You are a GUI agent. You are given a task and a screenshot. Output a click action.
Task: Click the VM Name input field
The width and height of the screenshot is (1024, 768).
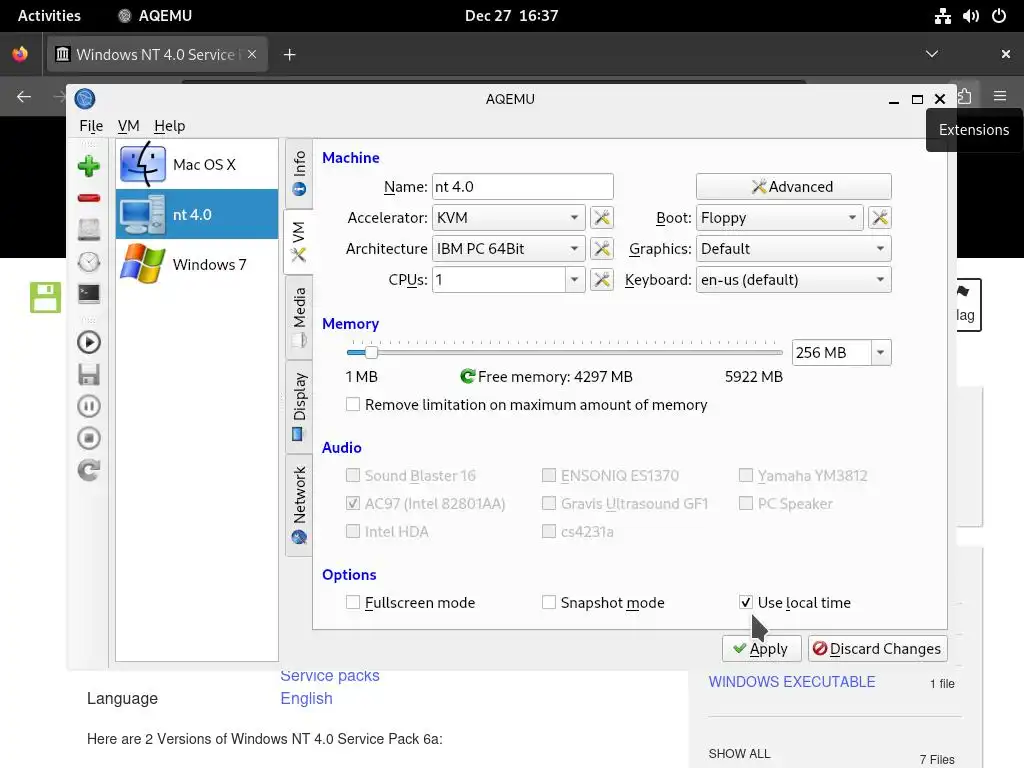click(x=522, y=187)
